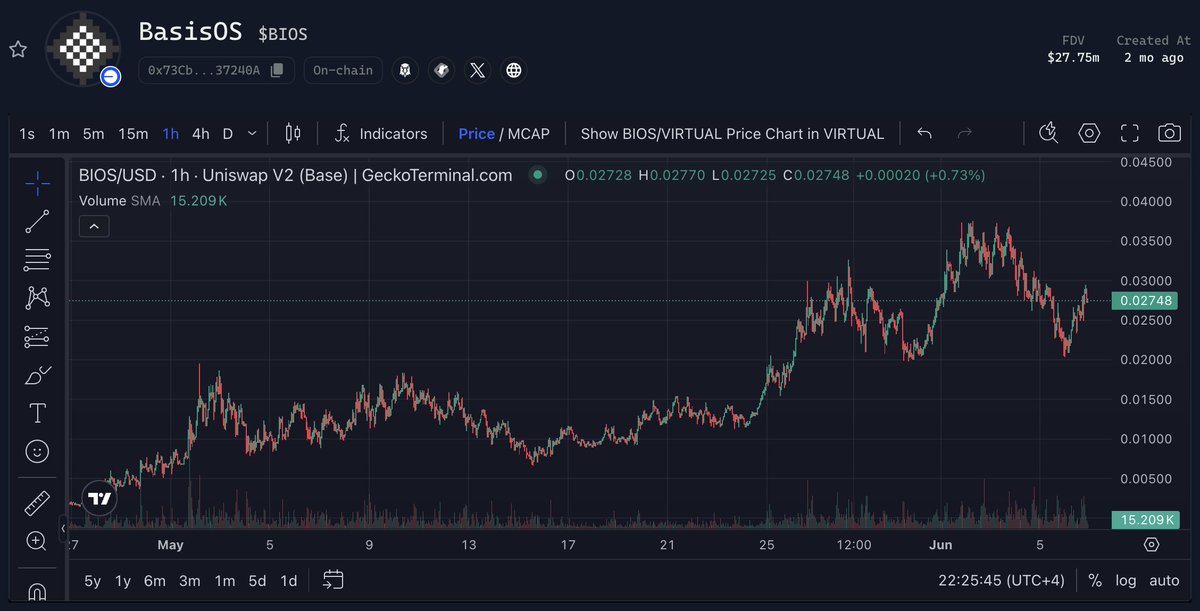Select the brush drawing tool
This screenshot has width=1200, height=611.
[37, 375]
